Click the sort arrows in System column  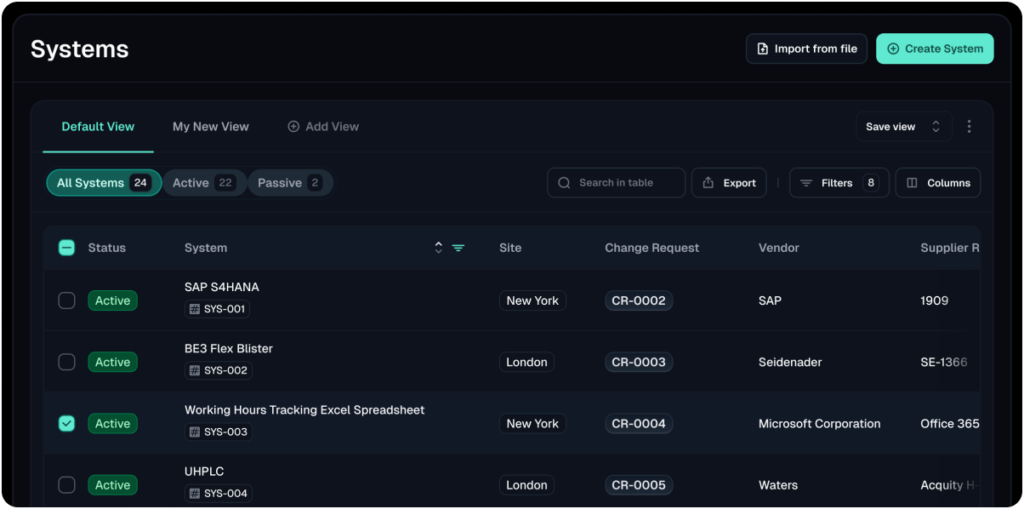click(438, 248)
